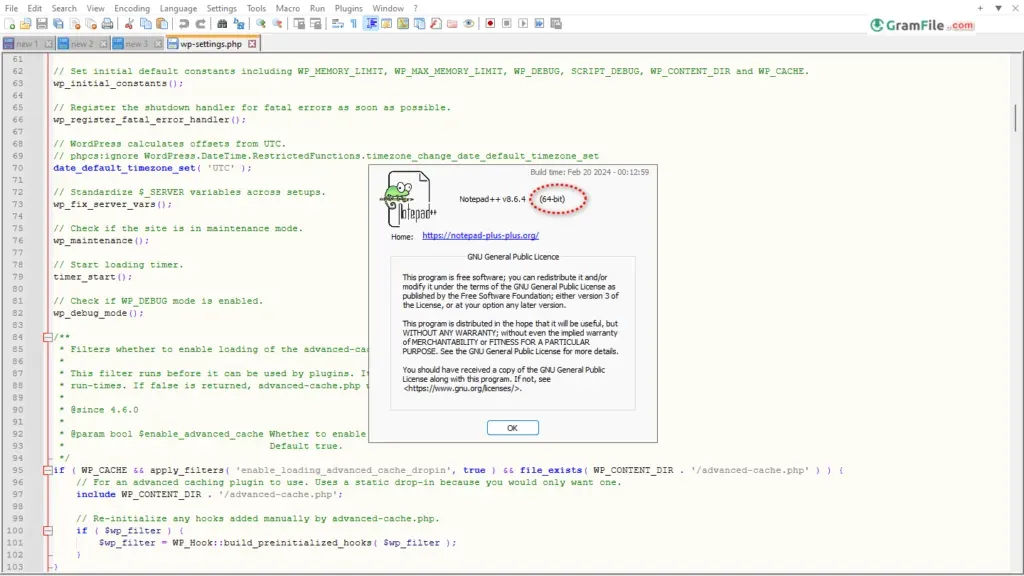The image size is (1024, 576).
Task: Toggle Show All Characters pilcrow icon
Action: tap(354, 24)
